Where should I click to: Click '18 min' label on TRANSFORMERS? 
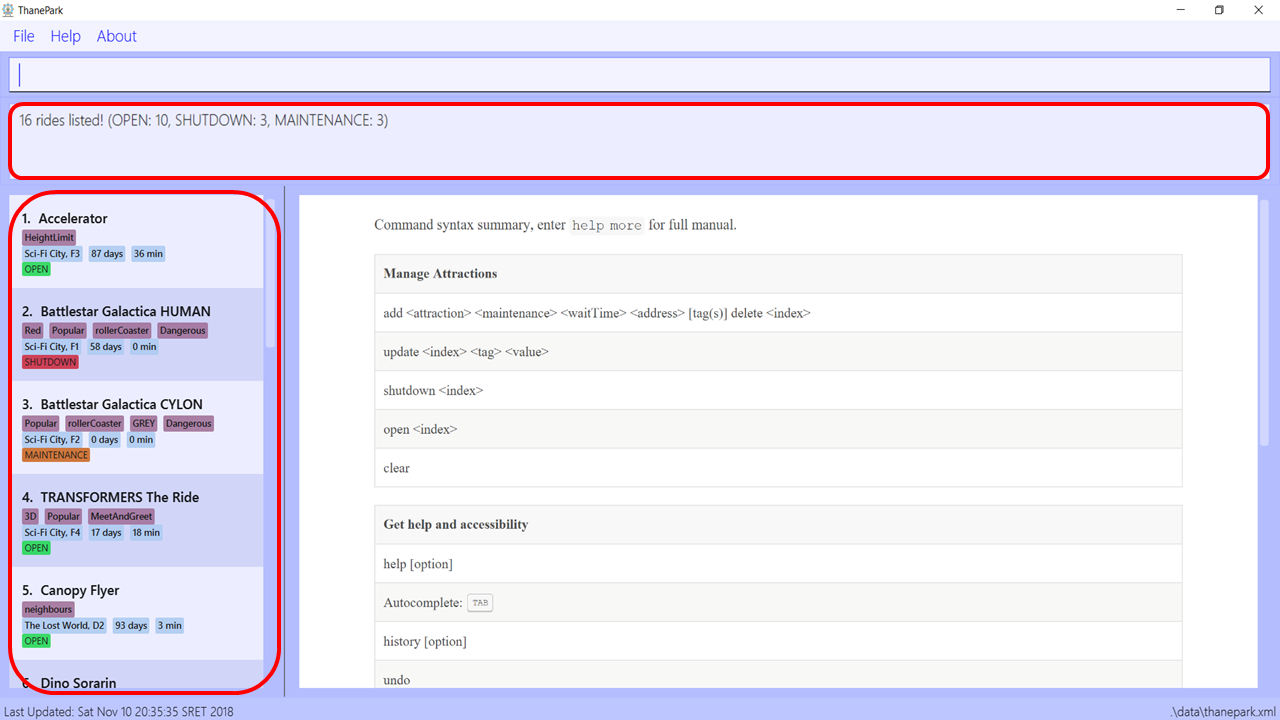point(146,533)
